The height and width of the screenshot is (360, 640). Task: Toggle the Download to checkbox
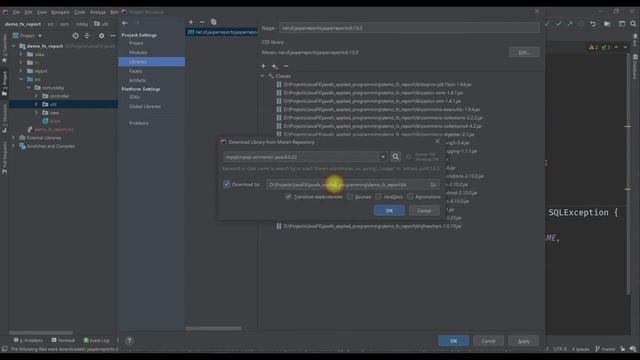coord(227,184)
